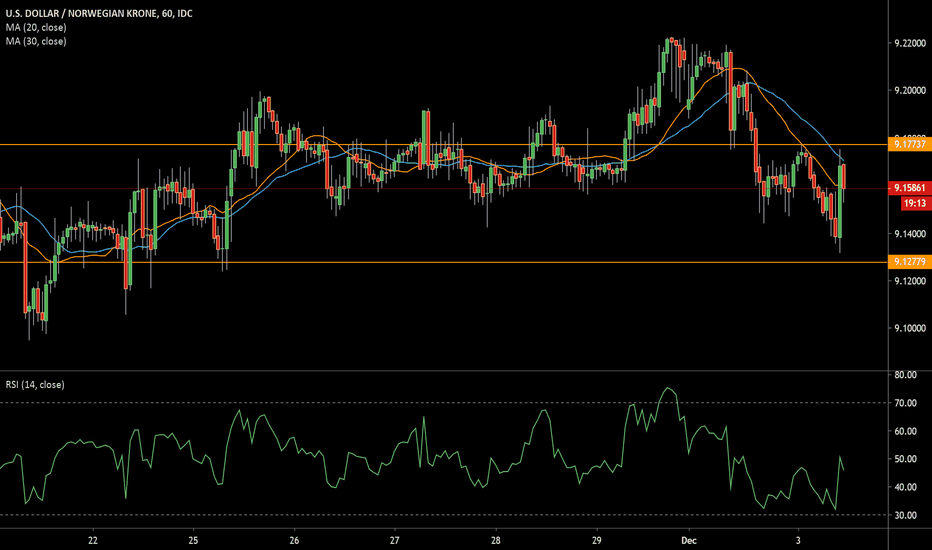
Task: Click the RSI 50.00 axis label
Action: coord(905,459)
